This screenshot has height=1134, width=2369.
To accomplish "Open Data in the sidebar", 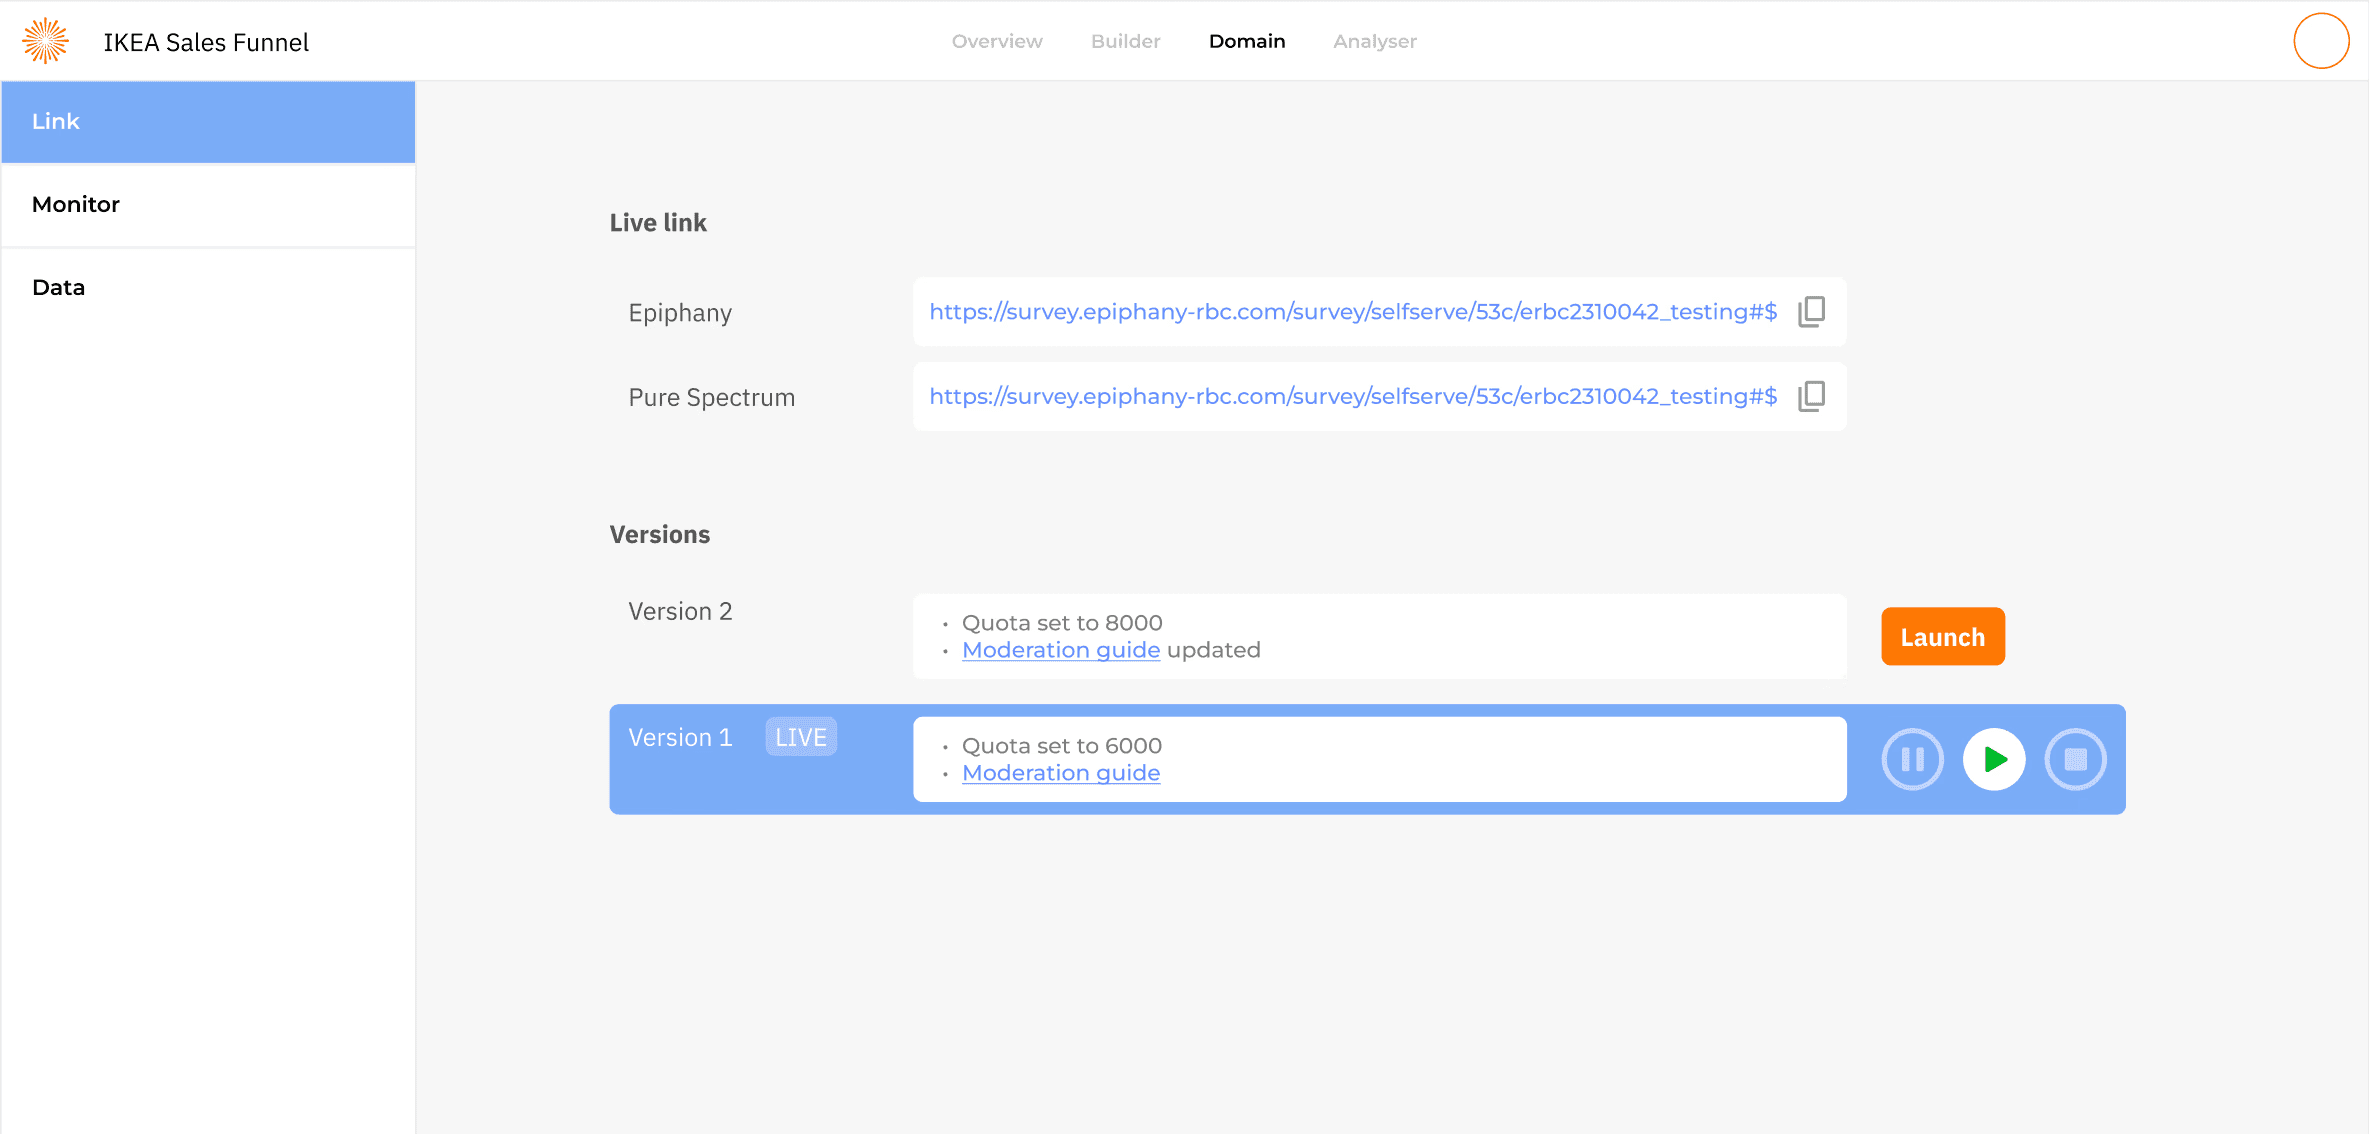I will (x=208, y=288).
